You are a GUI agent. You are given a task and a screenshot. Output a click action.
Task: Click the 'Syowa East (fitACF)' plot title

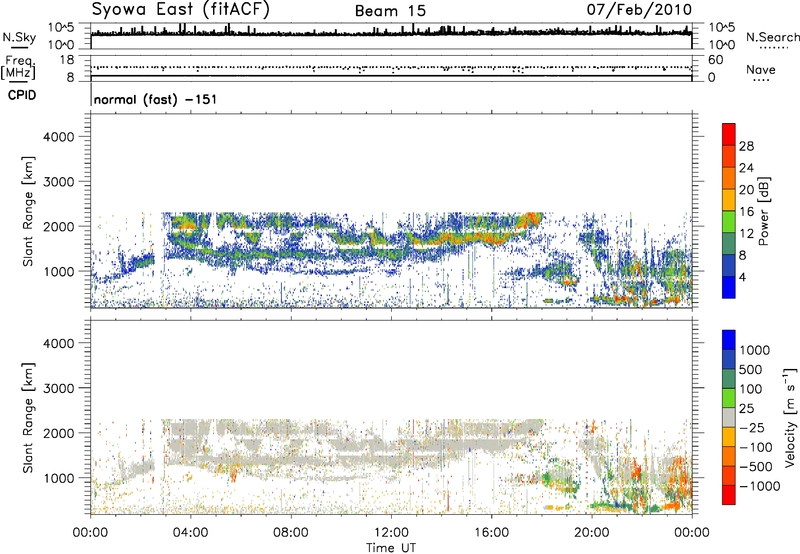(180, 9)
